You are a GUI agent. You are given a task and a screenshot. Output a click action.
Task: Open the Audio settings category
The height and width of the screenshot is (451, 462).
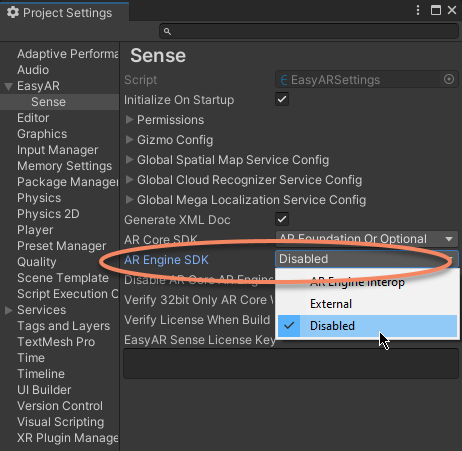tap(33, 70)
